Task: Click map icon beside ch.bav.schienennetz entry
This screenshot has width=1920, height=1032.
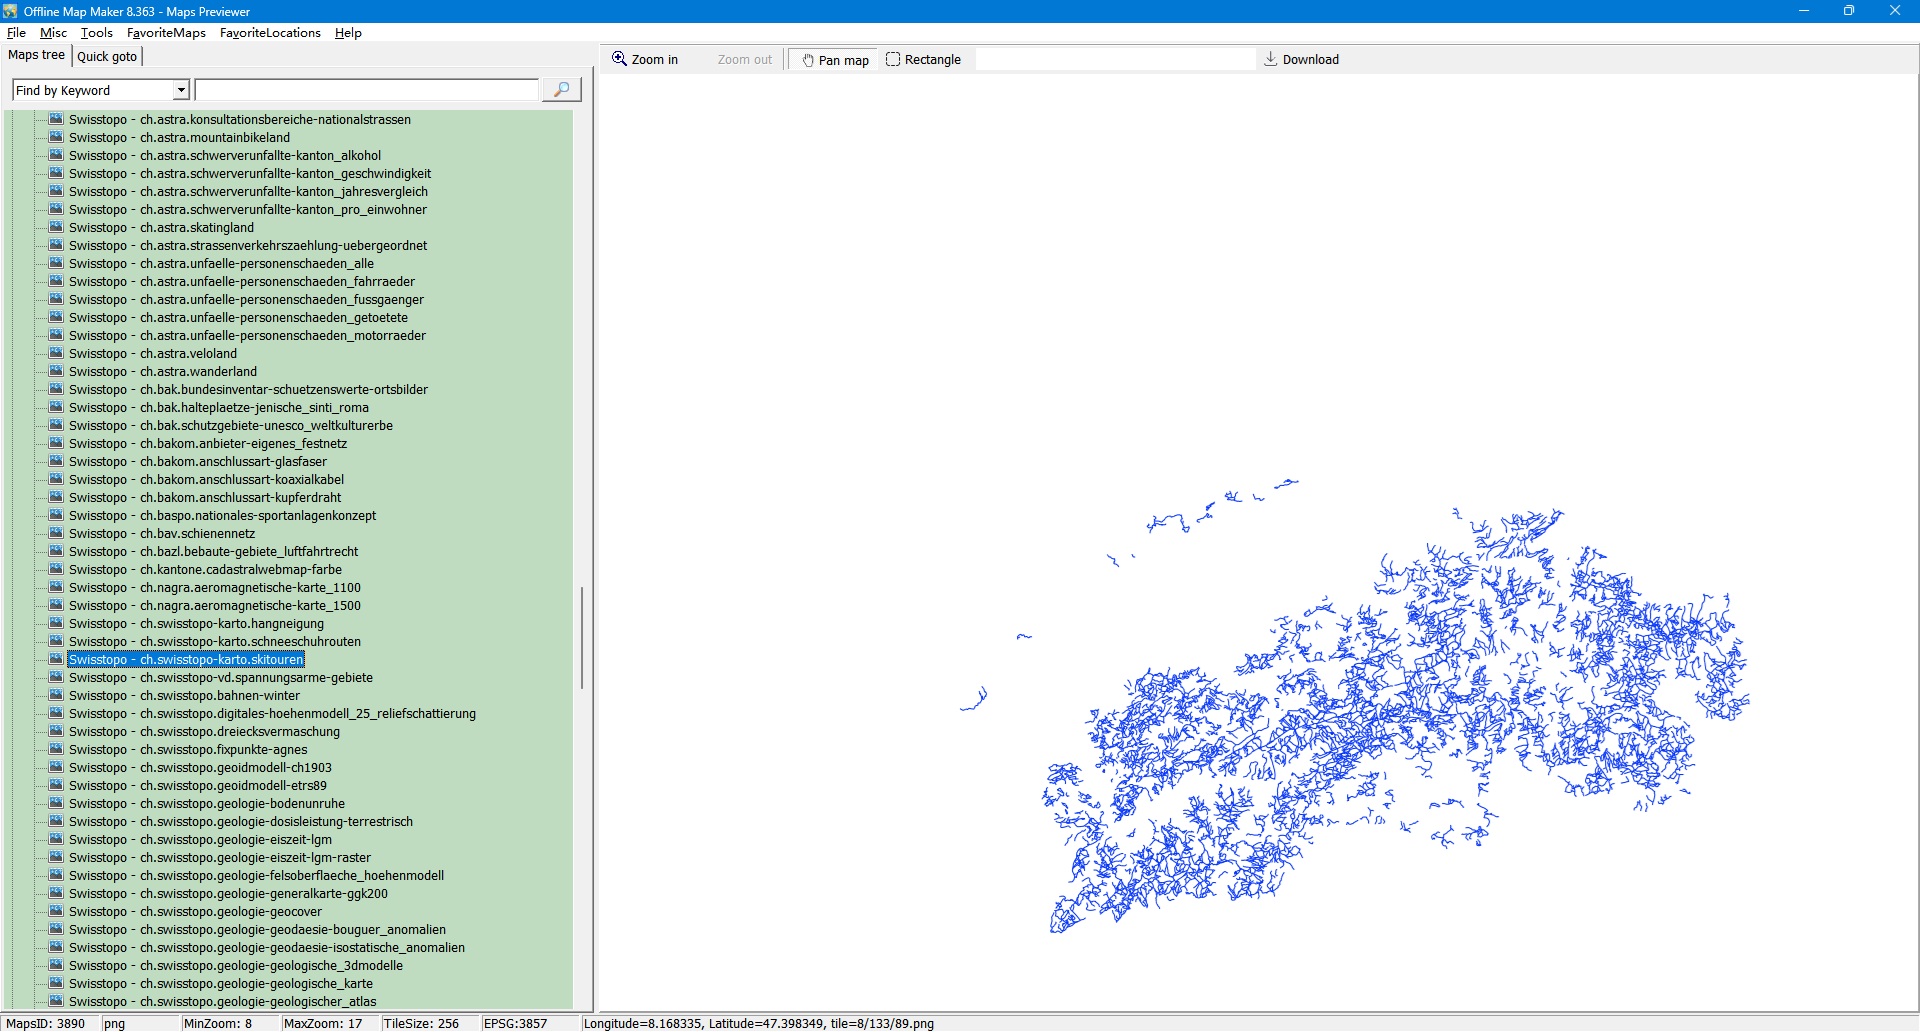Action: click(x=56, y=534)
